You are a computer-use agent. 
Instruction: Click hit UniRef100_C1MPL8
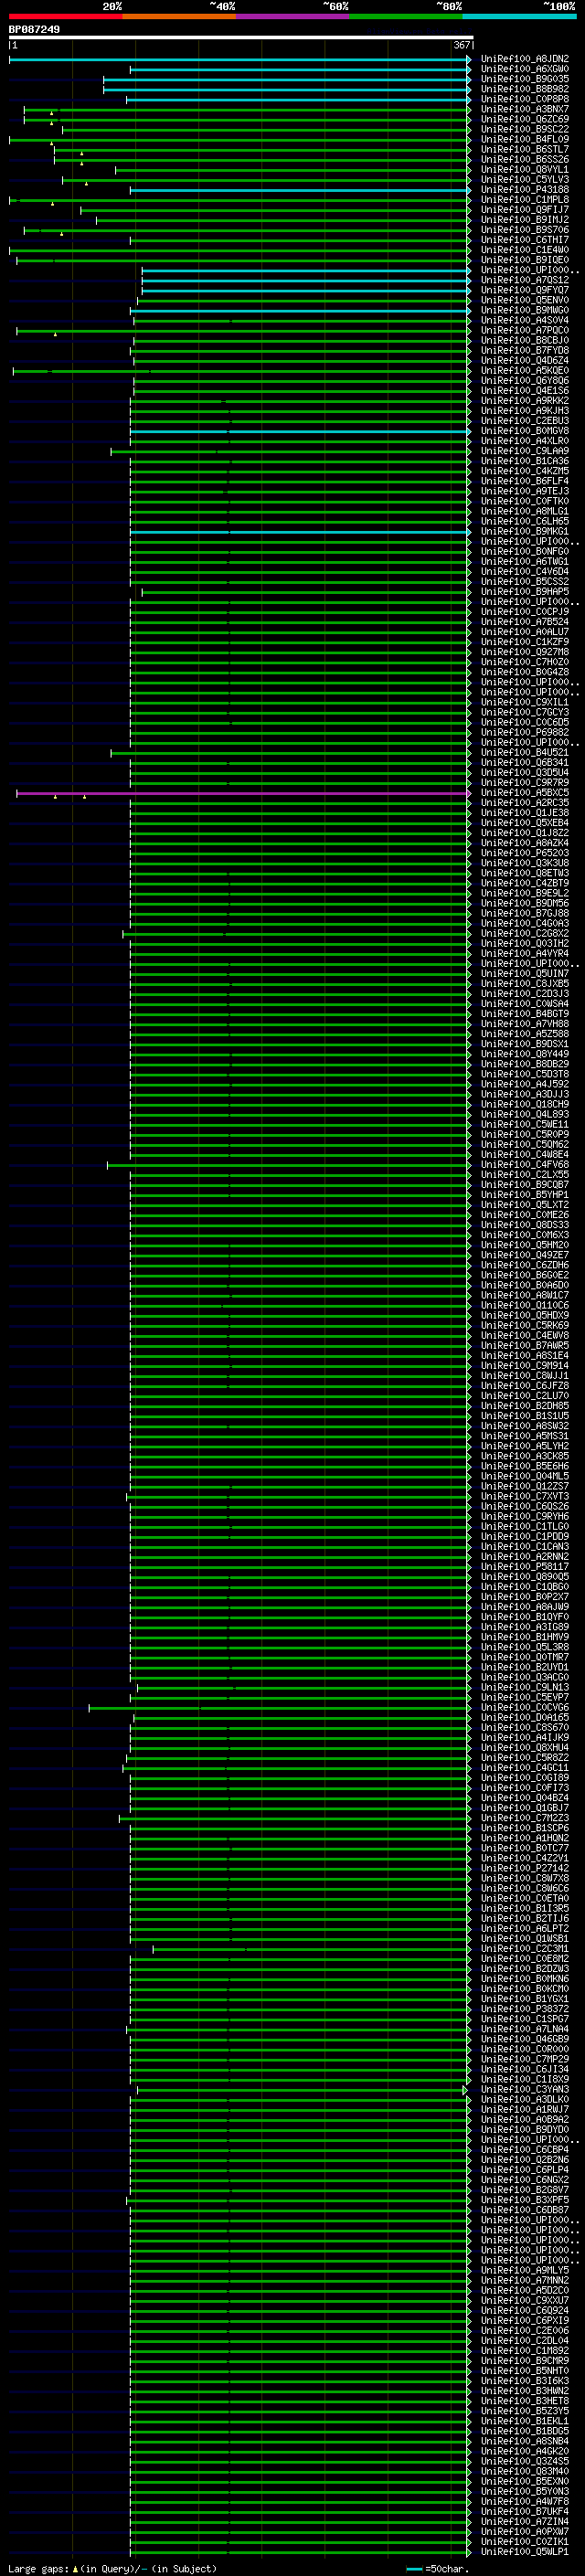525,200
